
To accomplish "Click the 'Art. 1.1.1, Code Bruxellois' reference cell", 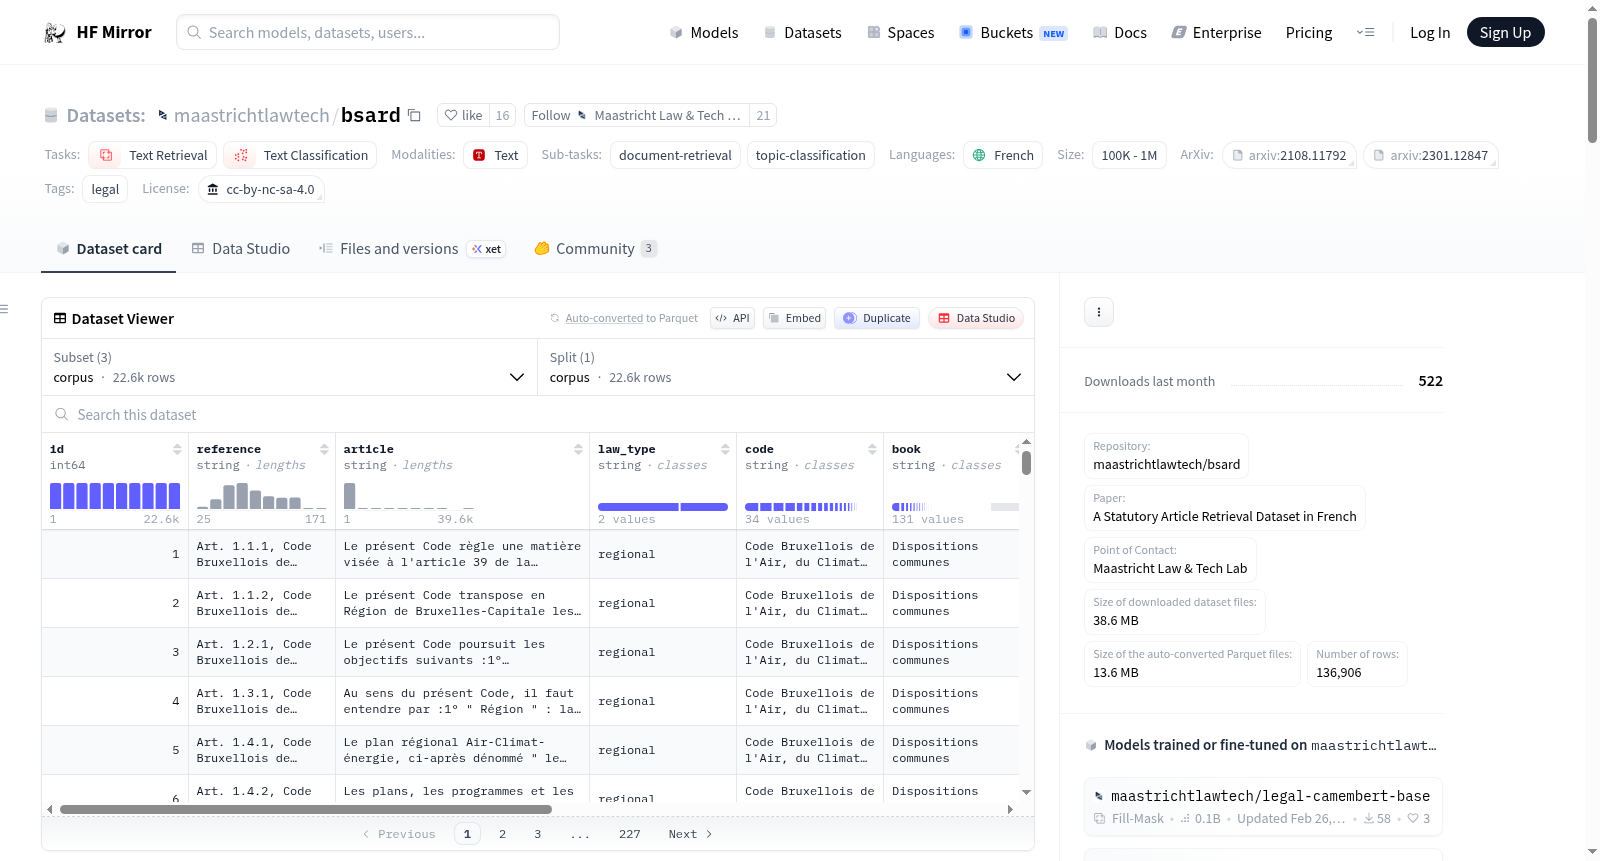I will pos(262,555).
